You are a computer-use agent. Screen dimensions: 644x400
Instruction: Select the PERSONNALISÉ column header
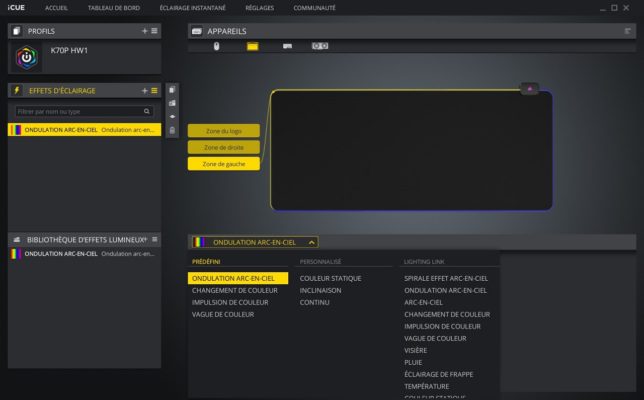point(320,262)
